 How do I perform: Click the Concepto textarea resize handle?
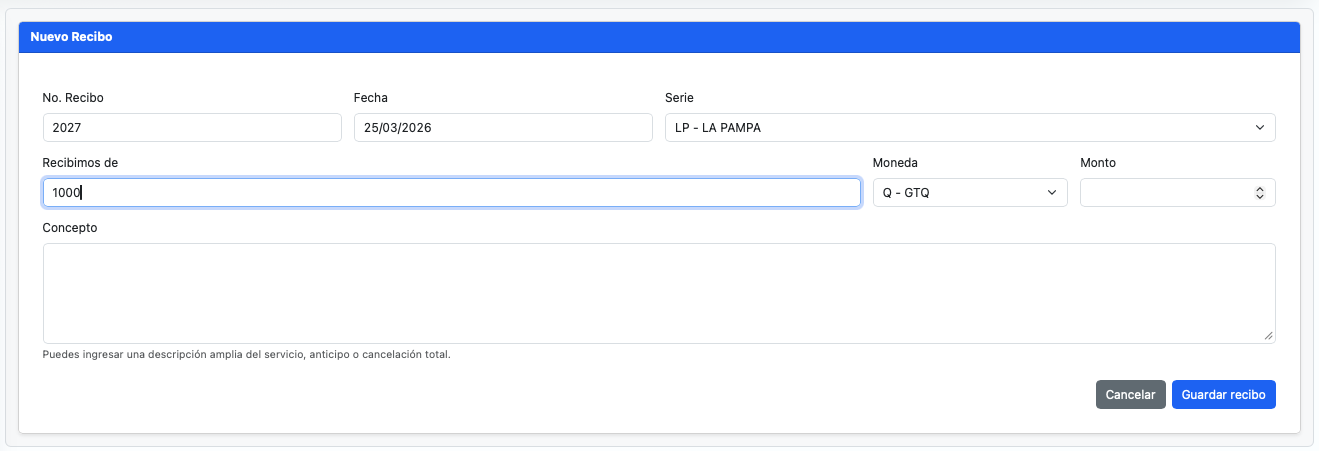[x=1268, y=336]
